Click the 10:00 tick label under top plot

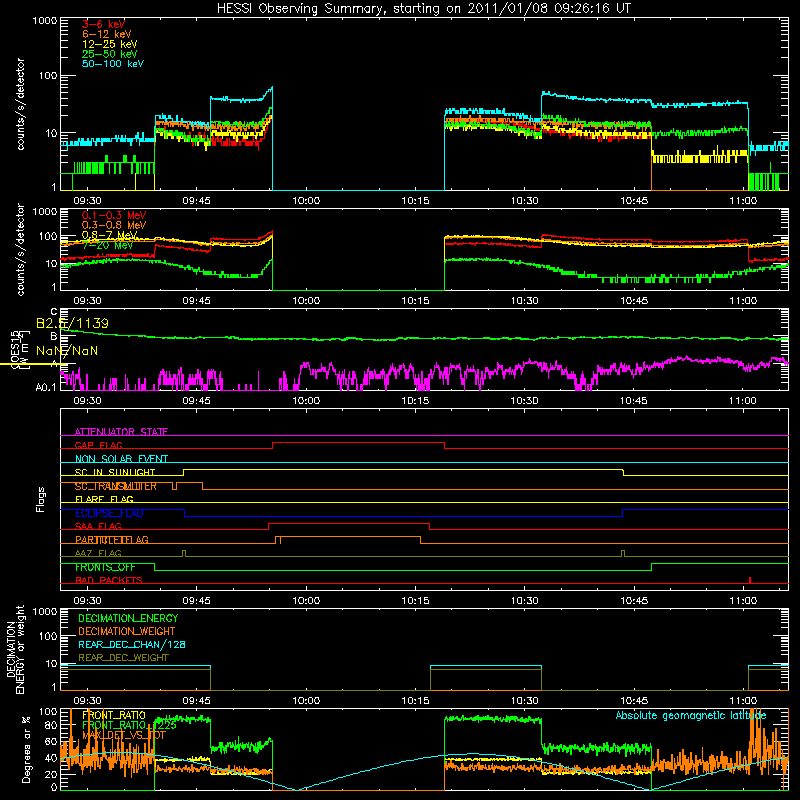click(x=306, y=201)
